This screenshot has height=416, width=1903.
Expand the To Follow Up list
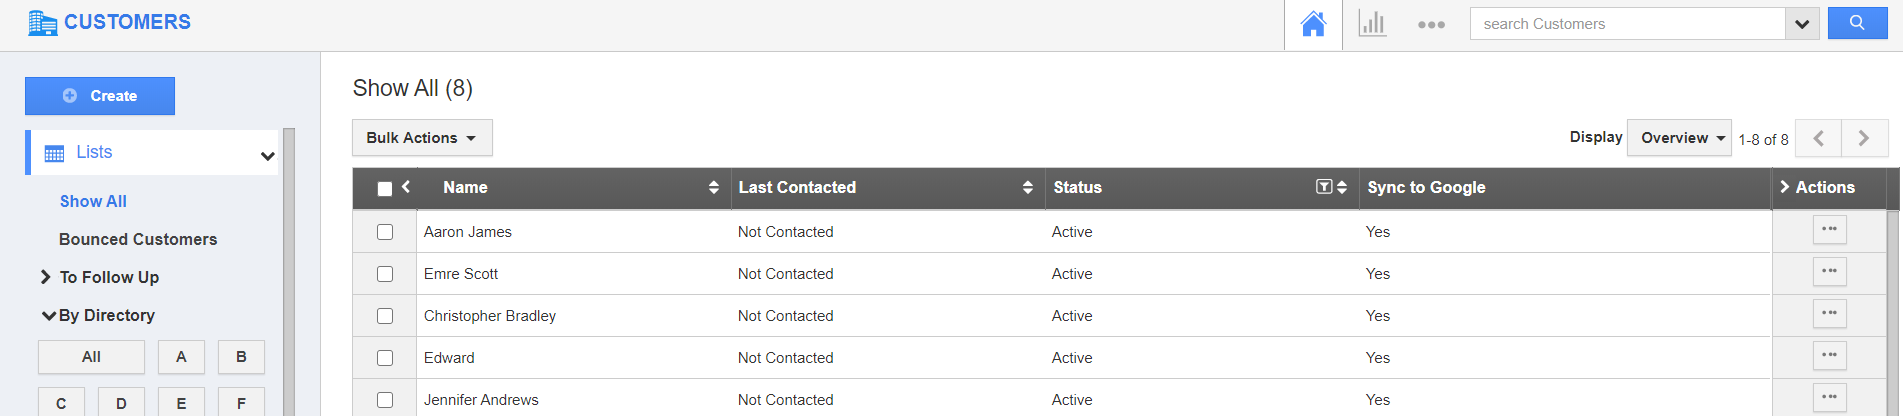point(46,277)
